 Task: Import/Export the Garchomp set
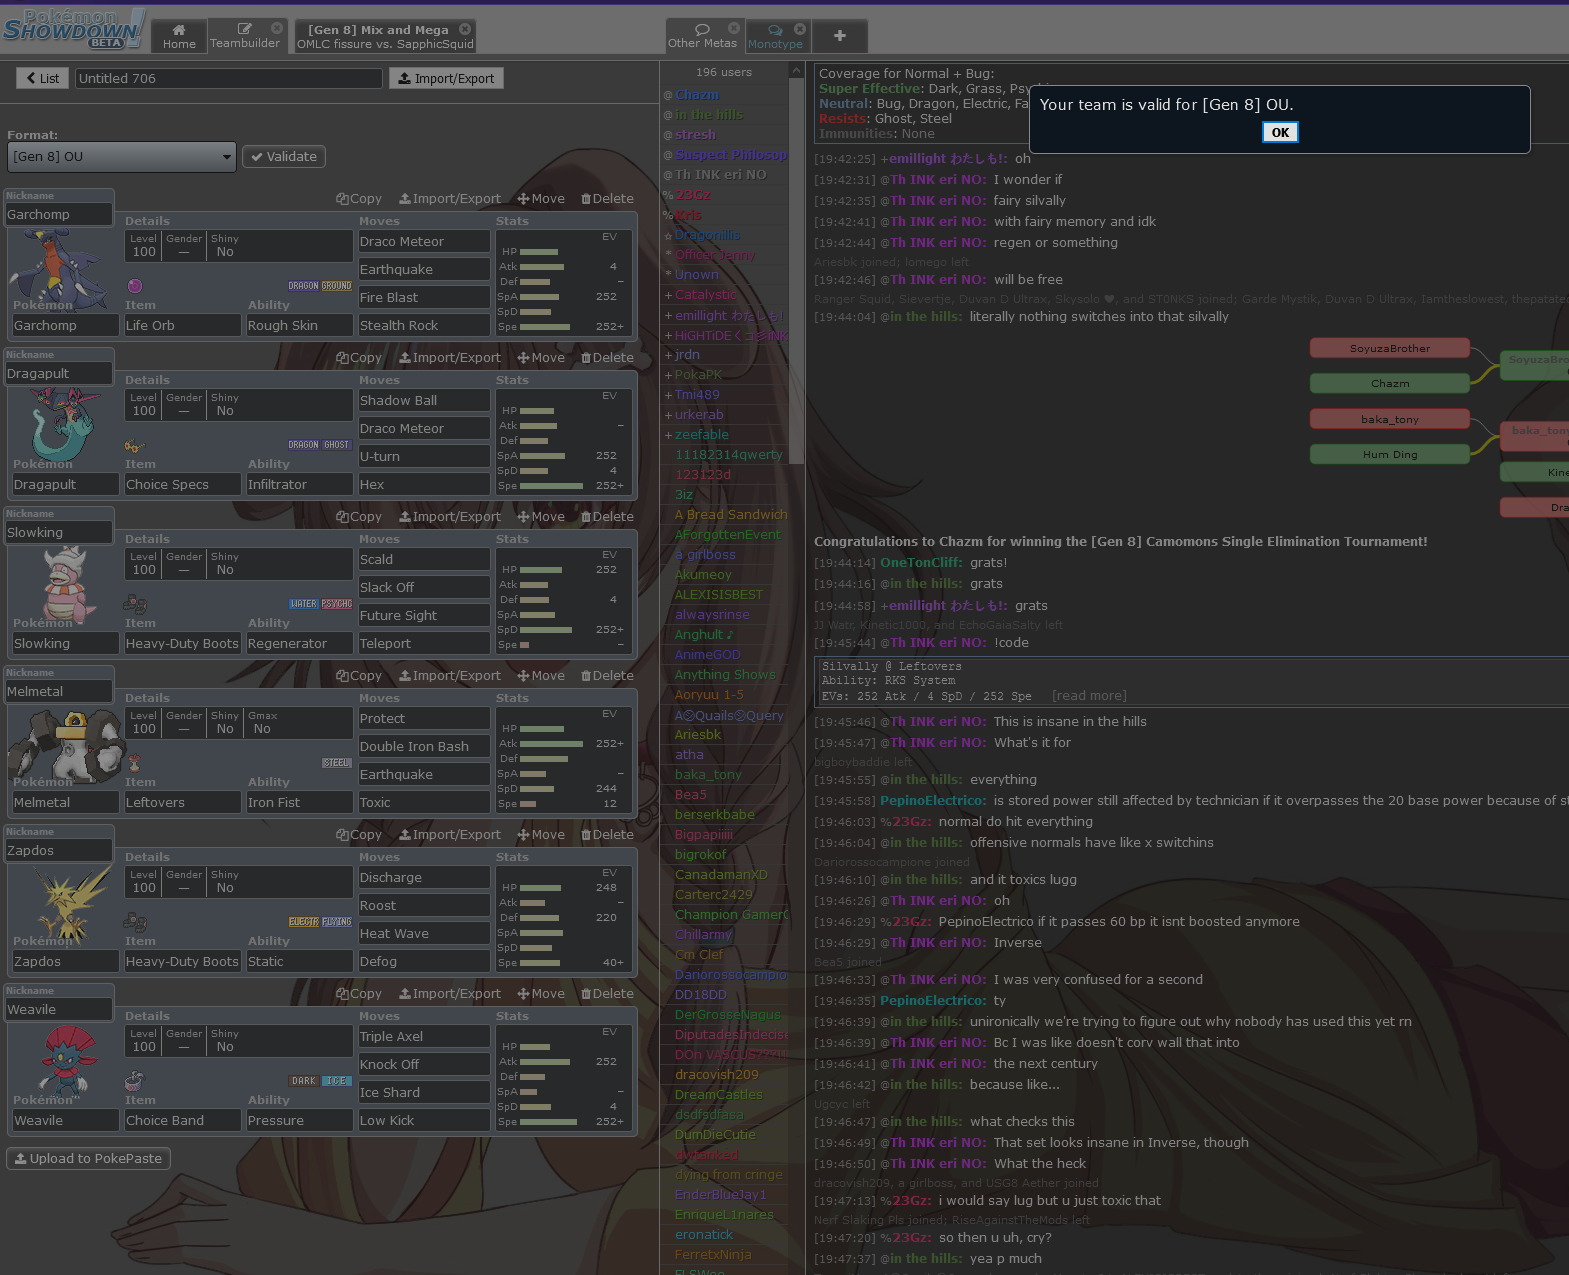450,199
